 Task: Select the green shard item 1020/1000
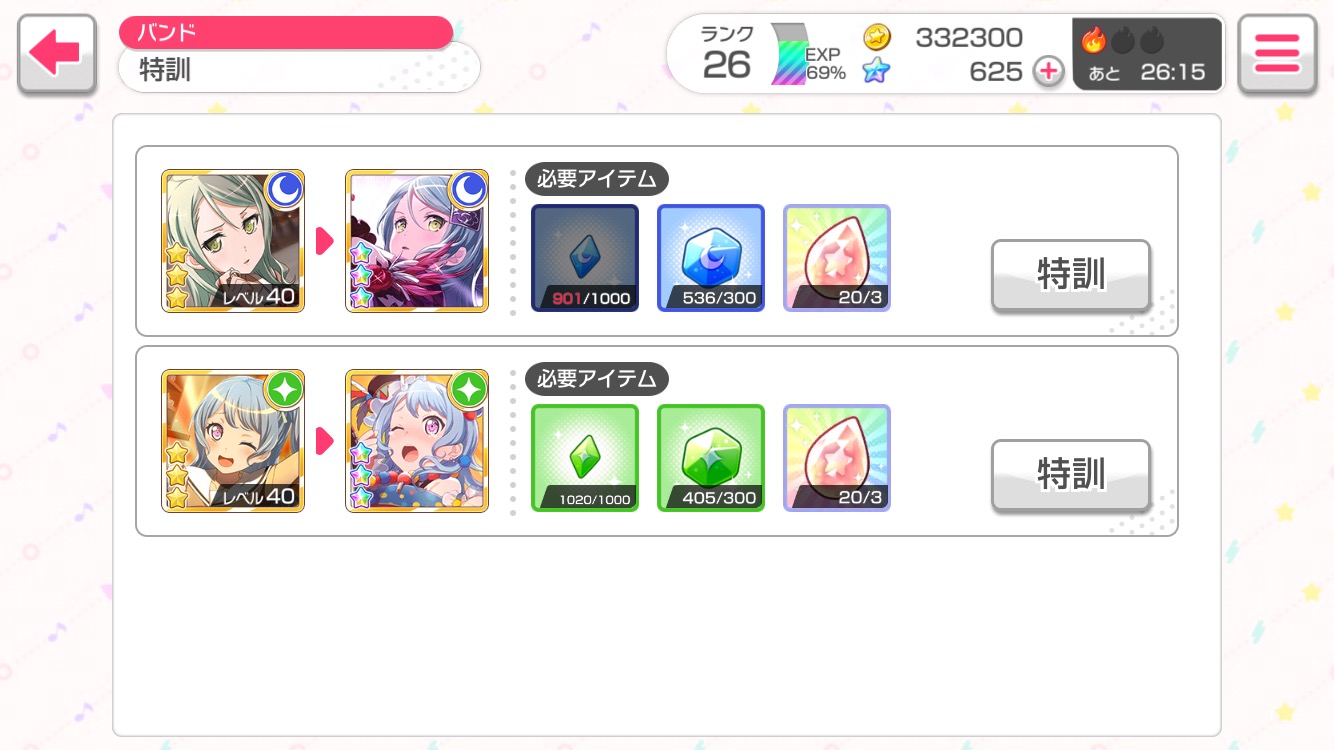pyautogui.click(x=585, y=458)
